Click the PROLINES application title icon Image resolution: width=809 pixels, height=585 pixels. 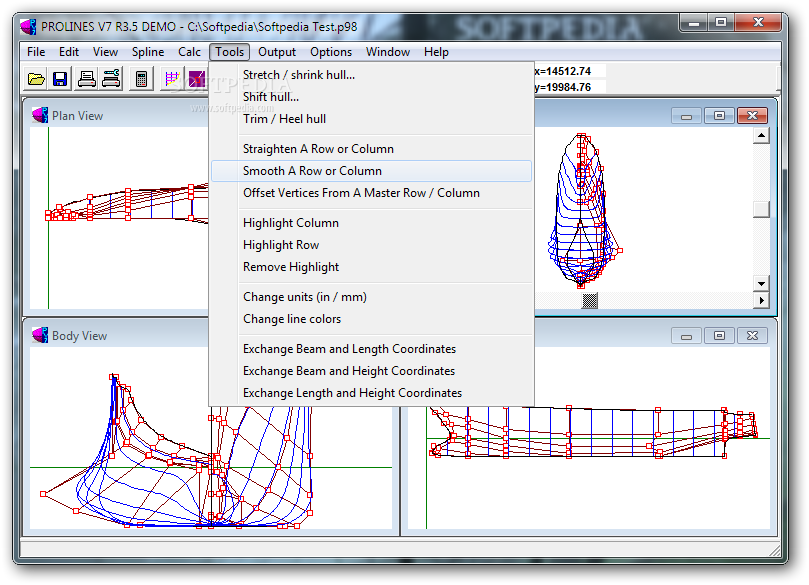coord(28,27)
